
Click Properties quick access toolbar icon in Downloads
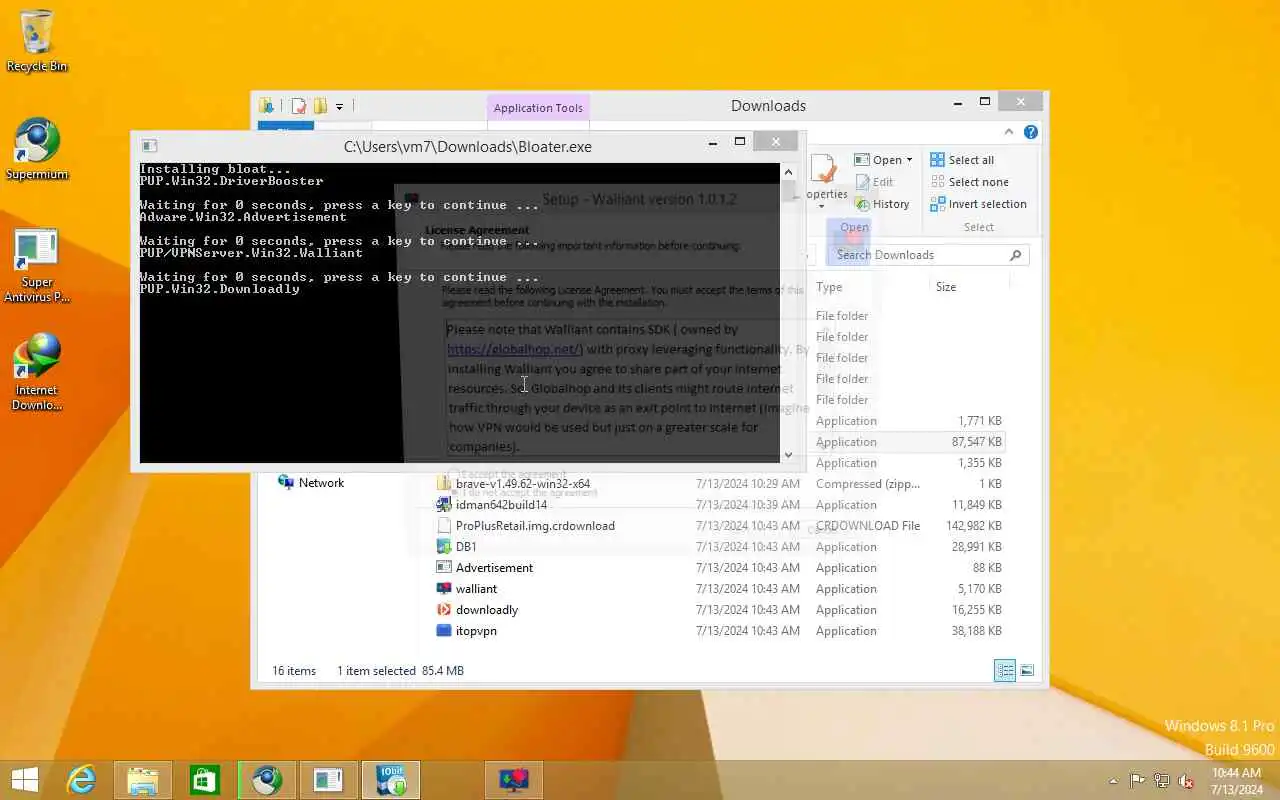298,106
